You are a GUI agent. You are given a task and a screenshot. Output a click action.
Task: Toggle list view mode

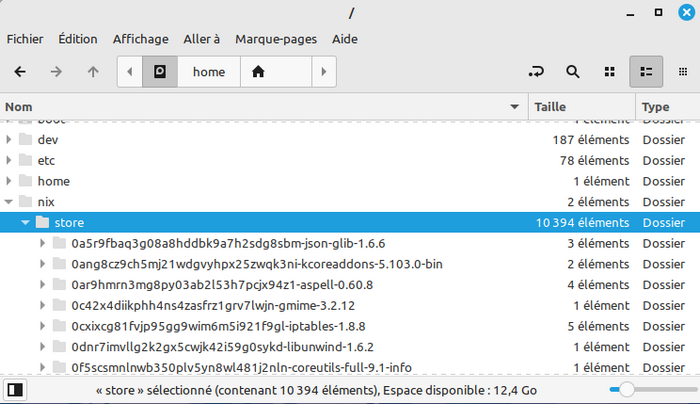(x=646, y=72)
